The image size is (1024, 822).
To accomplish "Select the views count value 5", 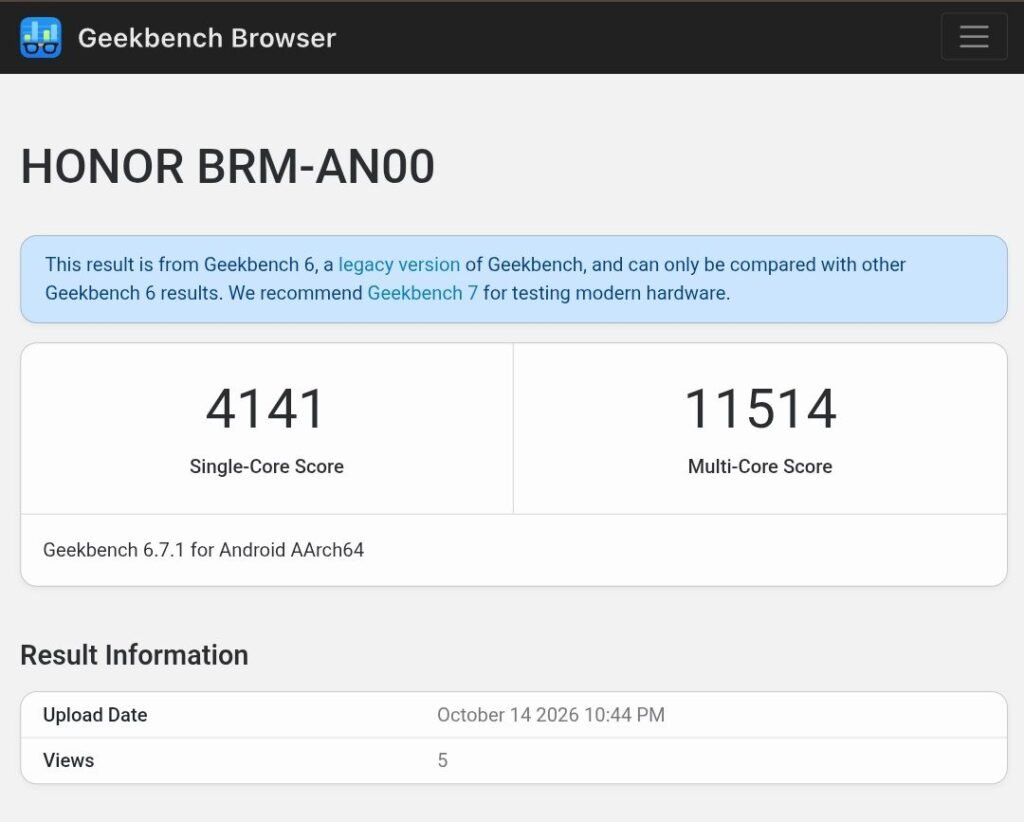I will pyautogui.click(x=442, y=761).
